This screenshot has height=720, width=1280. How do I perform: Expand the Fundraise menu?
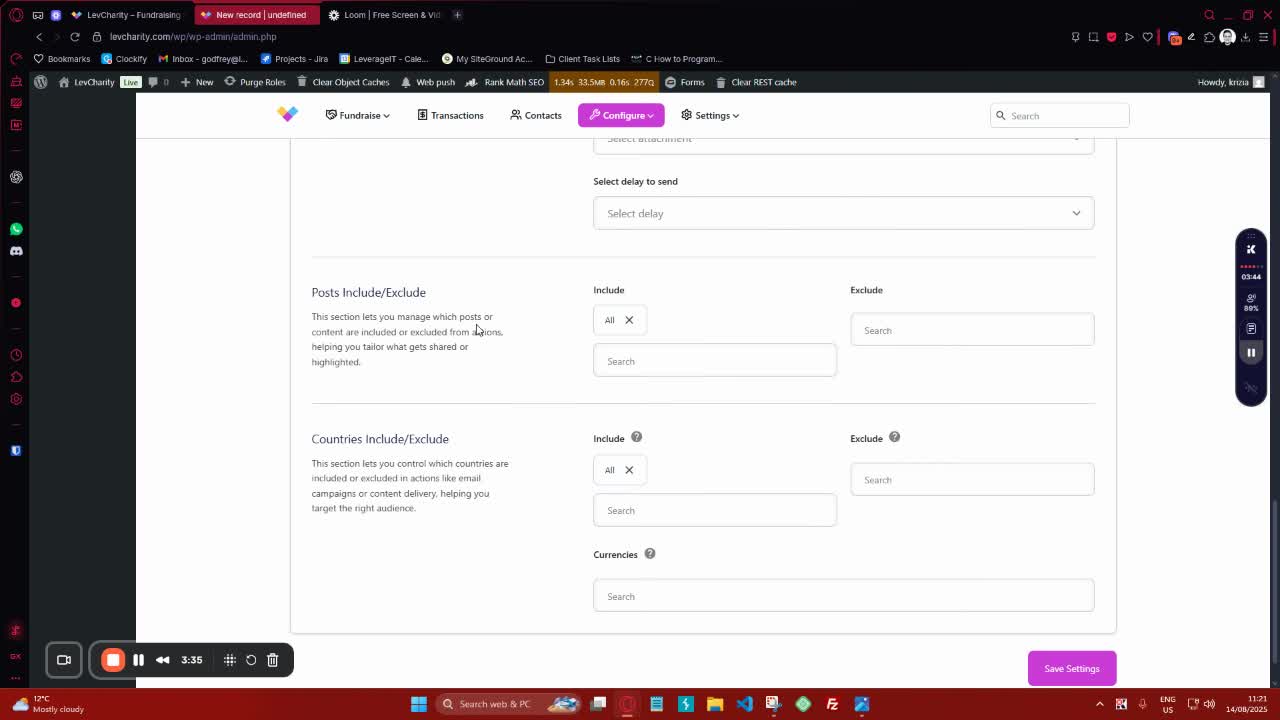[x=357, y=115]
